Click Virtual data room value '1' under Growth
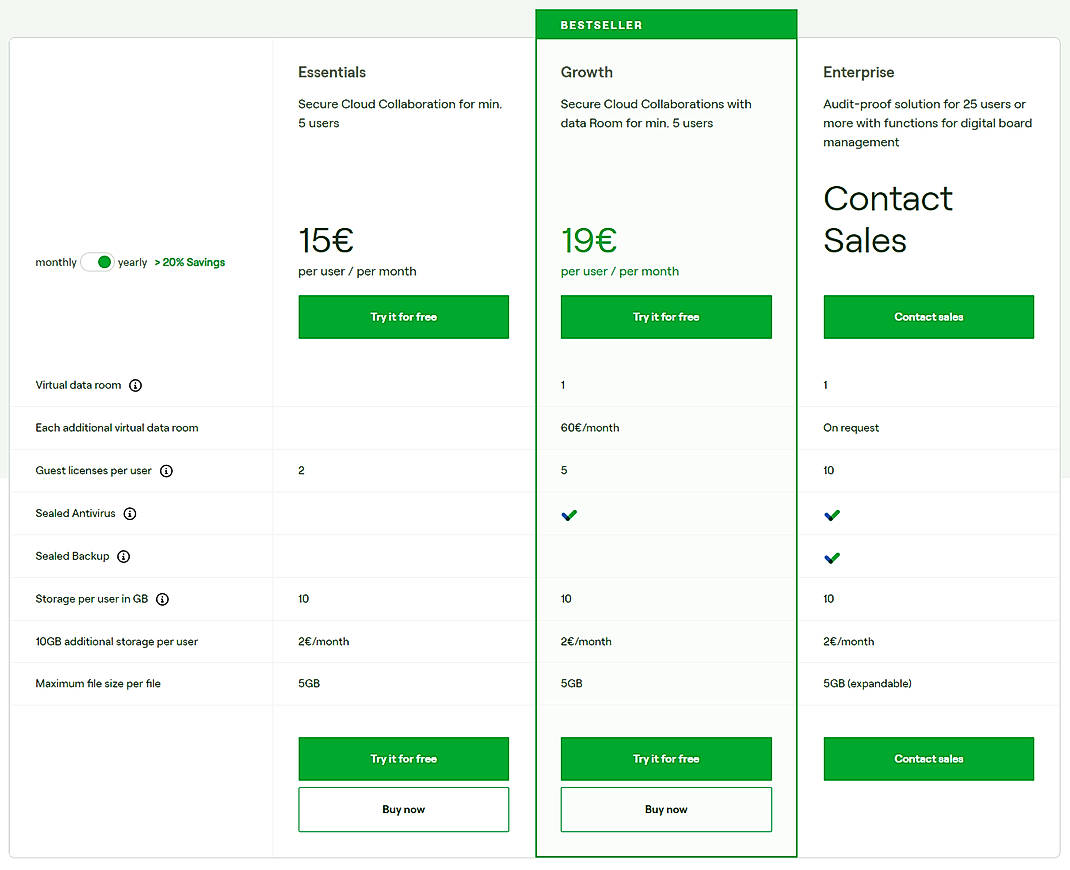Viewport: 1070px width, 870px height. coord(563,386)
